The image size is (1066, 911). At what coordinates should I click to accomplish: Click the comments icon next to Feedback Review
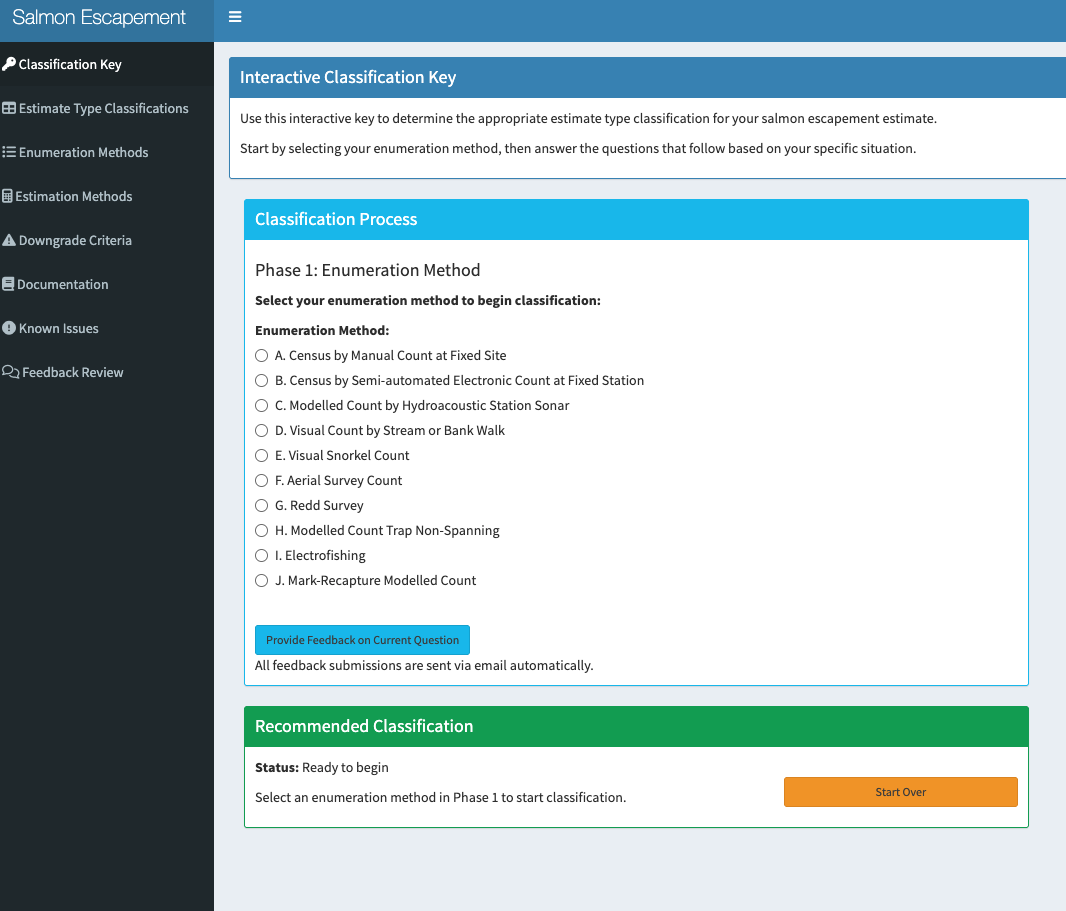click(9, 372)
